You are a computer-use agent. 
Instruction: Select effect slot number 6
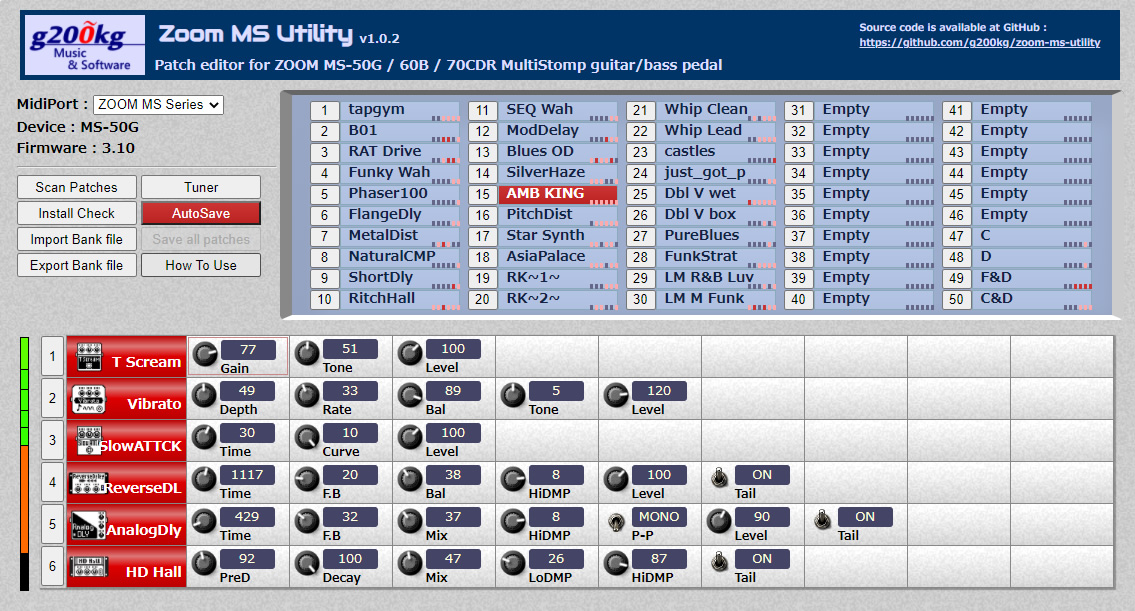pos(52,566)
